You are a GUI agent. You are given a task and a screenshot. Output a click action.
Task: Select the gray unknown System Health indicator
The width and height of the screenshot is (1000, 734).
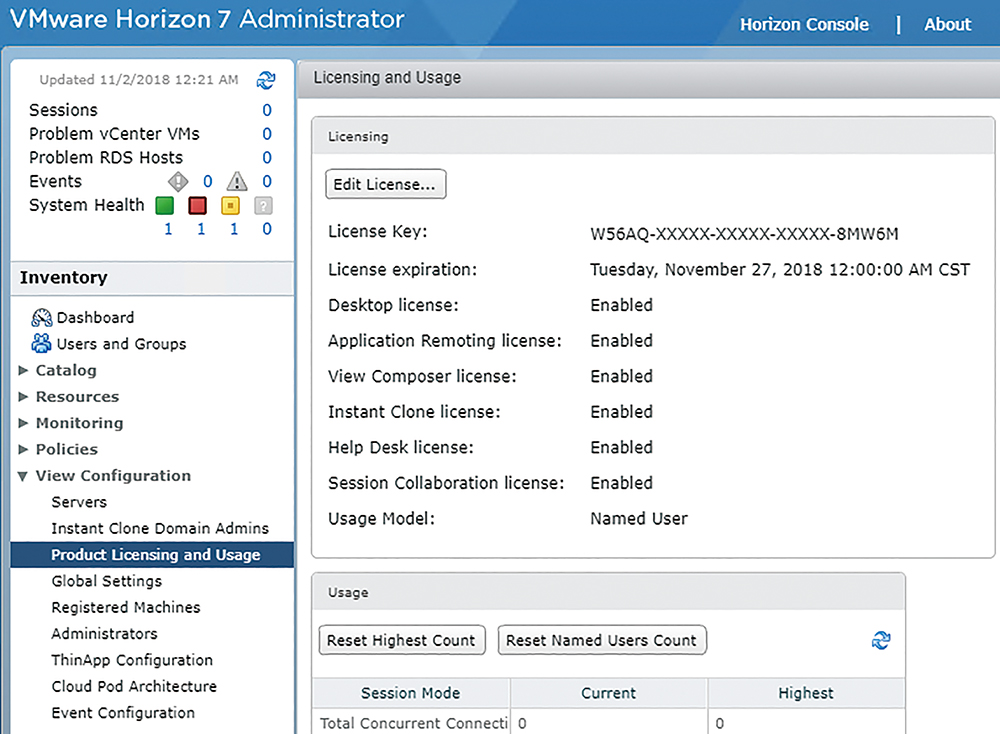coord(263,205)
